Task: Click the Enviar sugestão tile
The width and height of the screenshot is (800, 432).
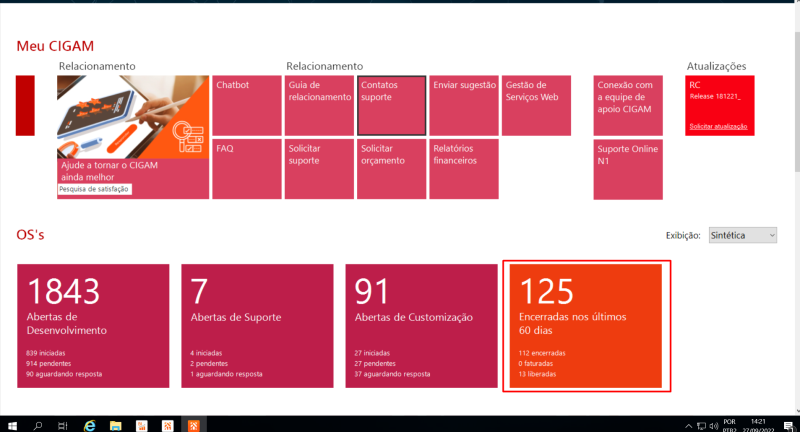Action: [464, 106]
